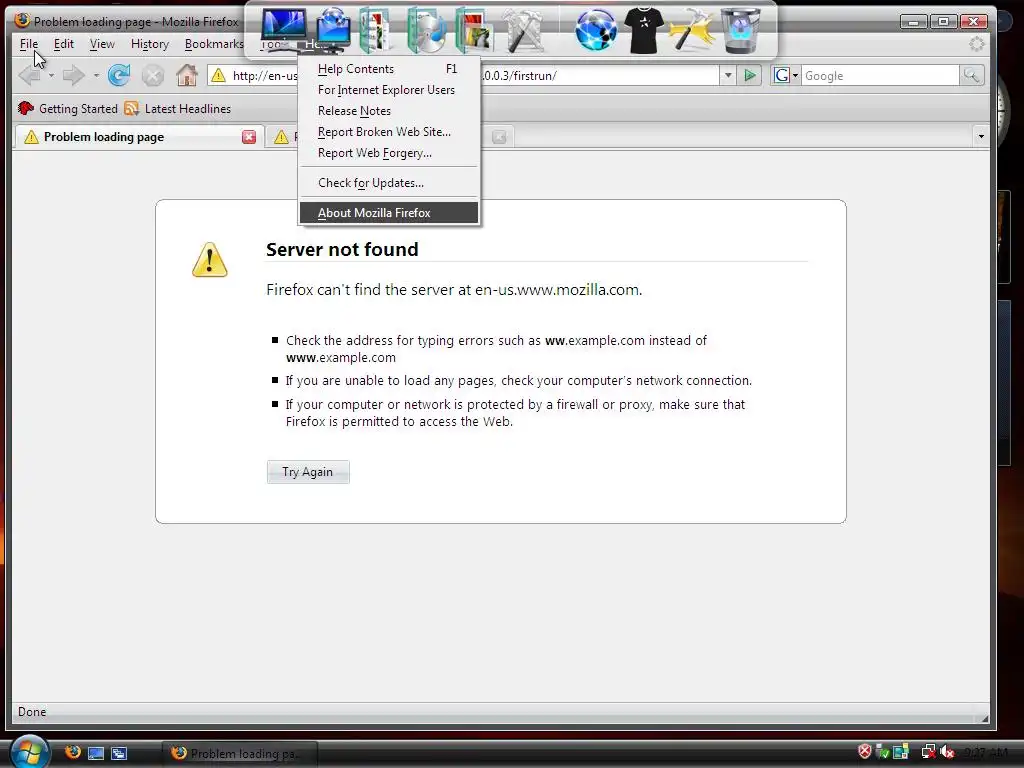Viewport: 1024px width, 768px height.
Task: Open the History menu
Action: tap(150, 44)
